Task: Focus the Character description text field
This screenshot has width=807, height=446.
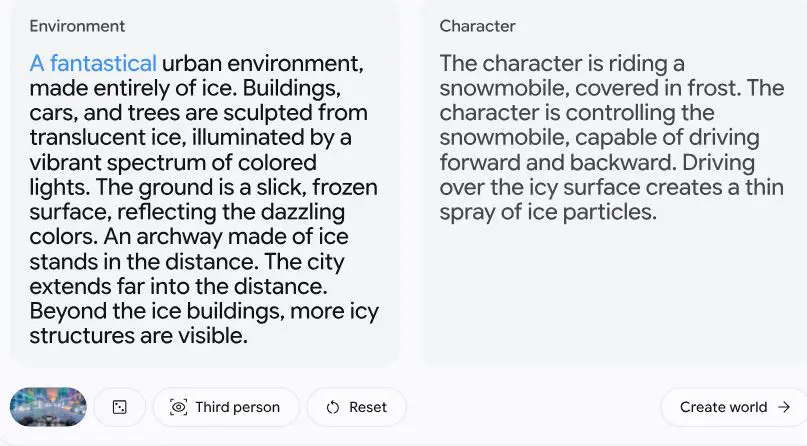Action: [x=612, y=138]
